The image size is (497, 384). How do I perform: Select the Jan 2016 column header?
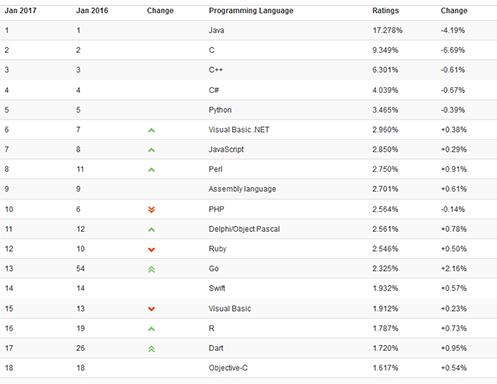point(92,11)
